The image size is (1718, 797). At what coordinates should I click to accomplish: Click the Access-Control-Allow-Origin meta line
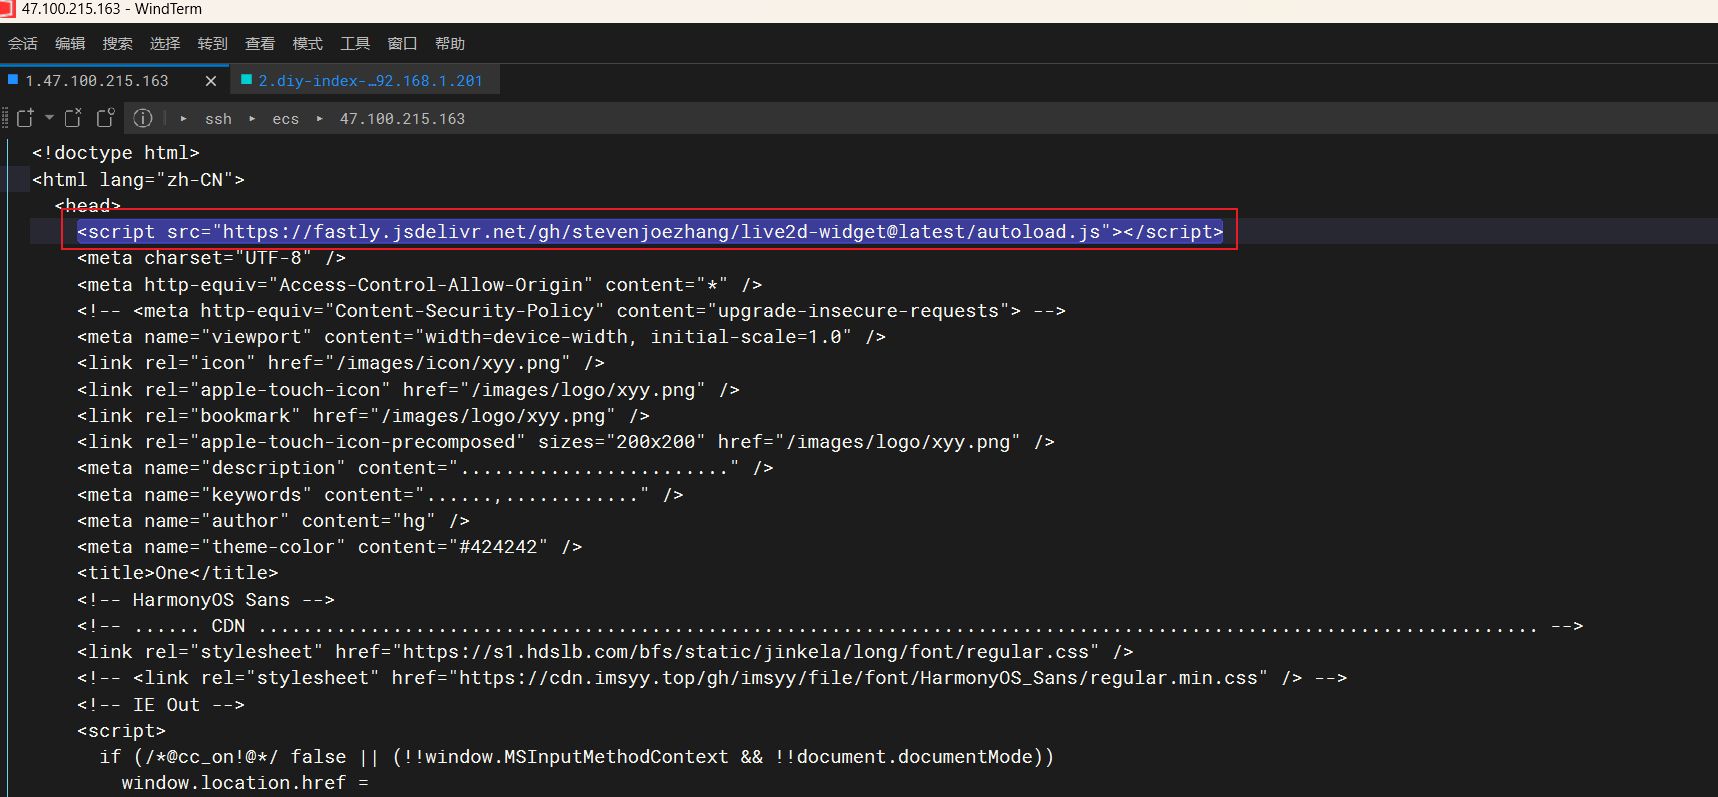(x=419, y=285)
